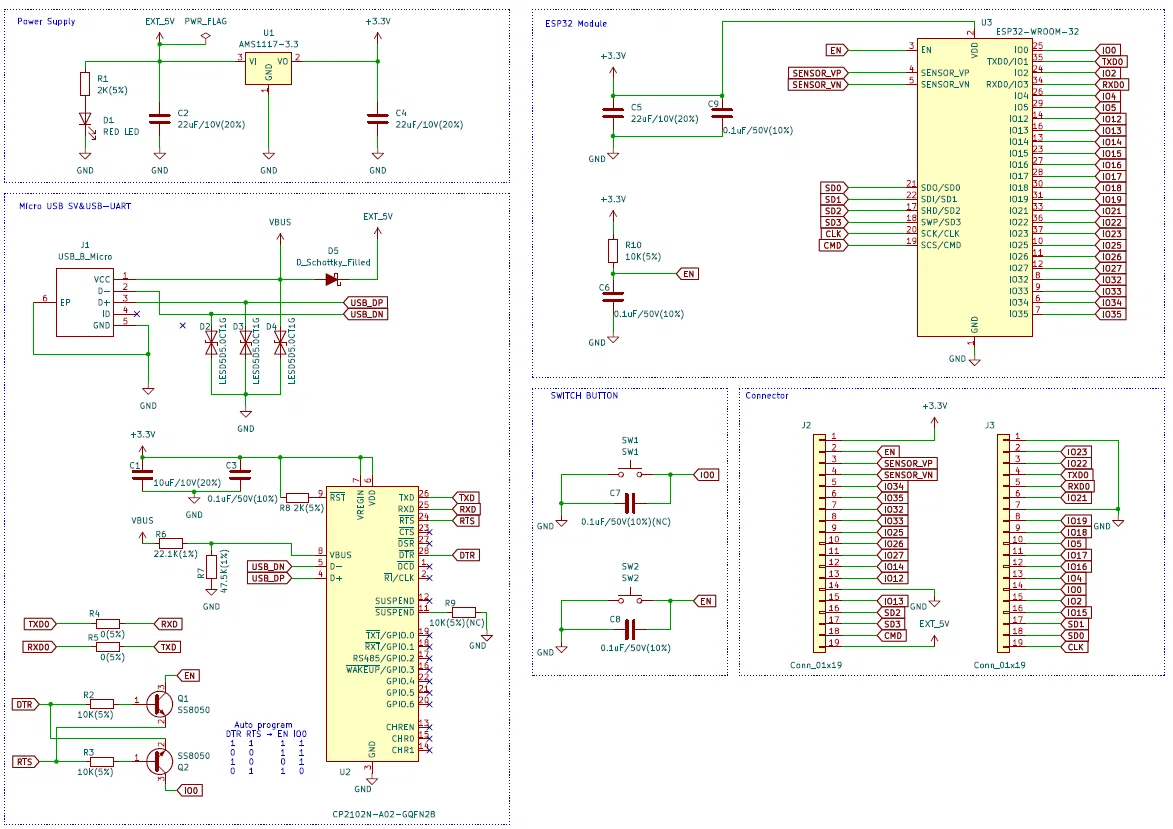Click capacitor C7 across SW1
This screenshot has width=1173, height=829.
coord(630,503)
